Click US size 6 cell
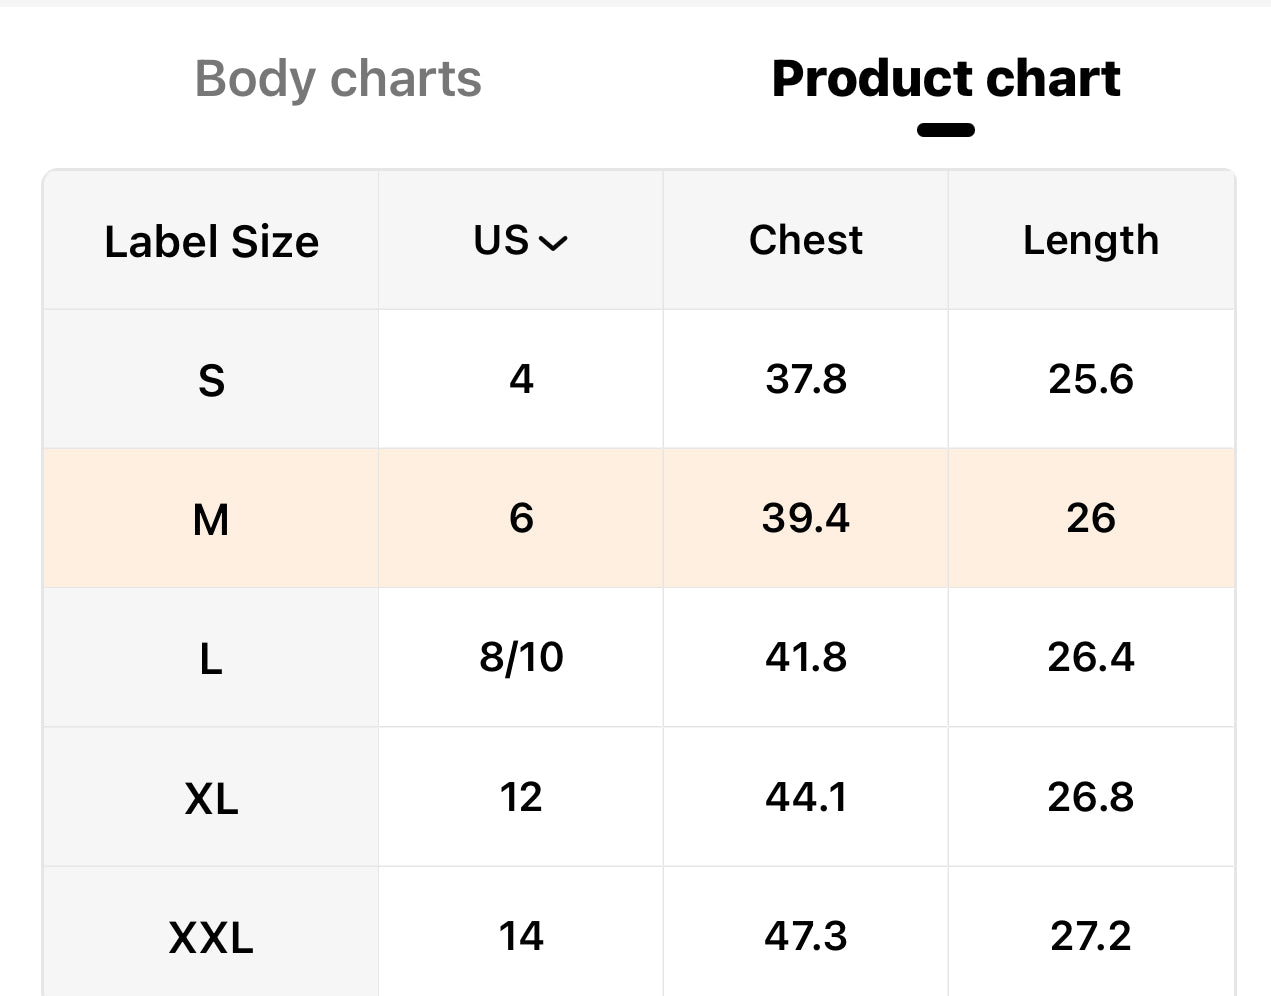1271x996 pixels. (521, 518)
